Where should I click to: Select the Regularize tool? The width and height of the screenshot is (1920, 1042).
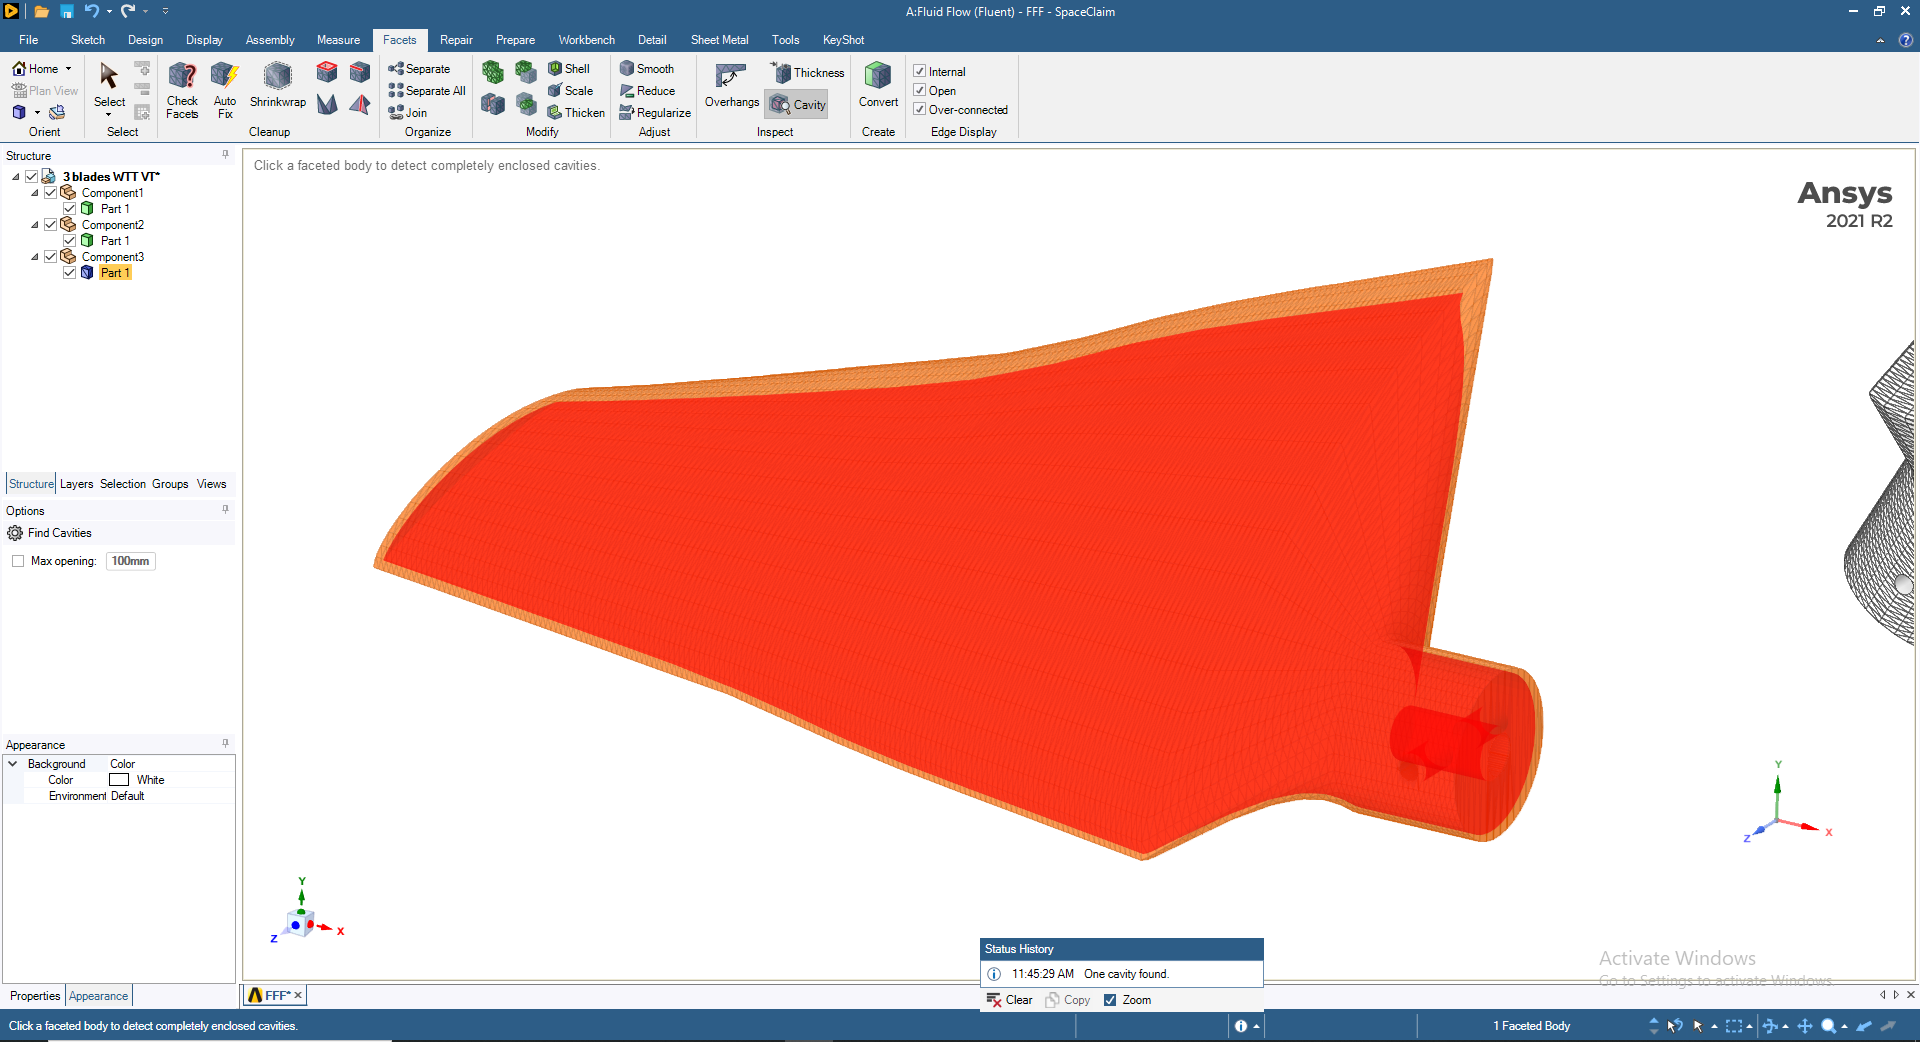pyautogui.click(x=655, y=113)
